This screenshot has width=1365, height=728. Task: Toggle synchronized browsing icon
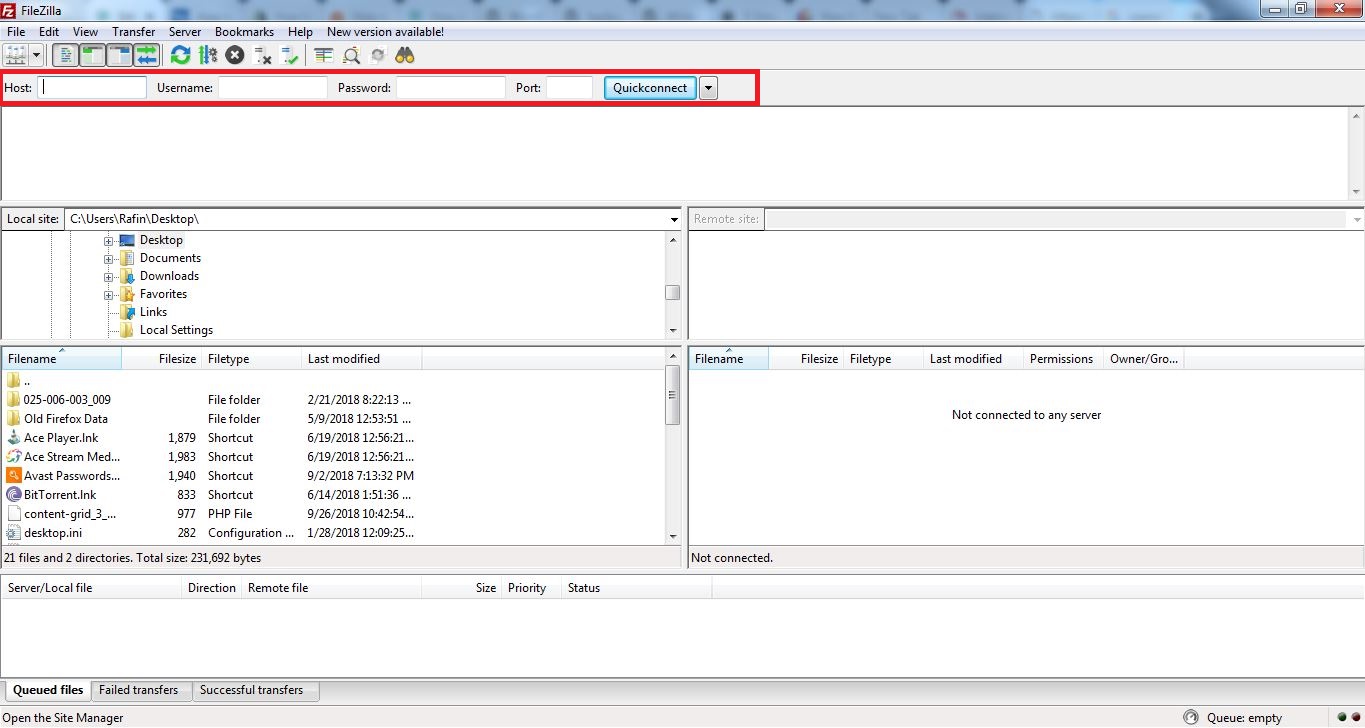tap(378, 55)
